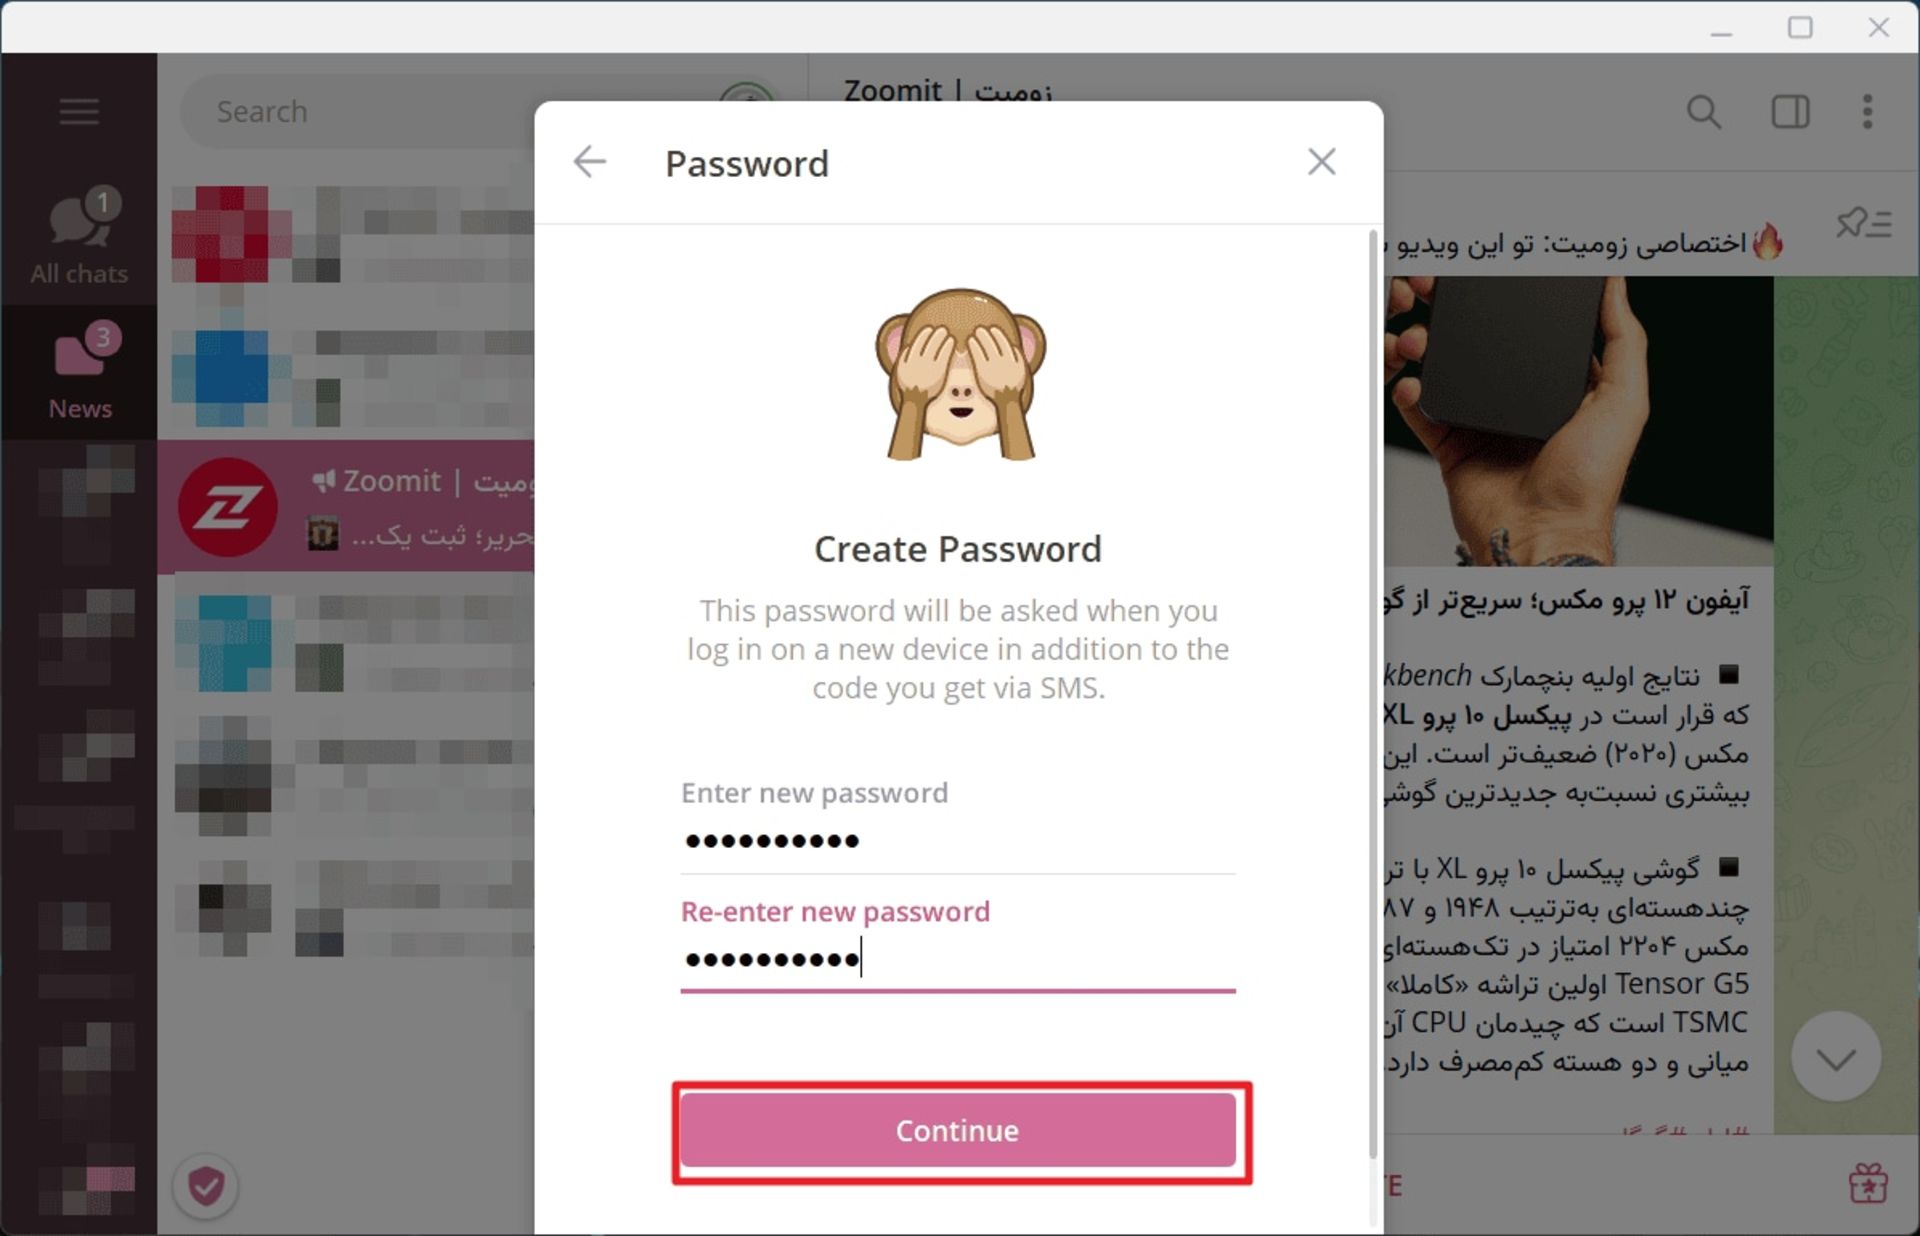Switch to the News folder

click(79, 372)
